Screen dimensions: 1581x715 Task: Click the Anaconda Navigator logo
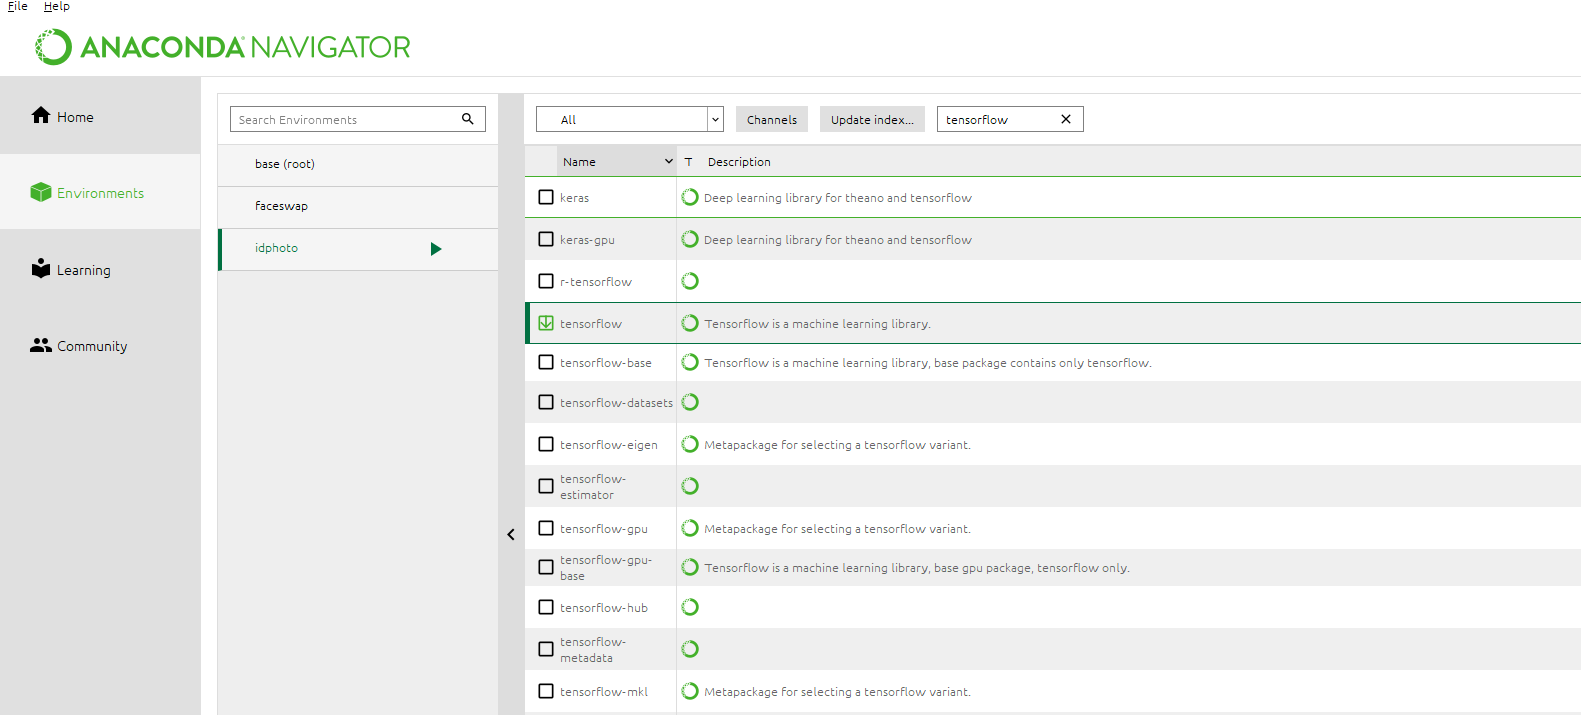[223, 47]
